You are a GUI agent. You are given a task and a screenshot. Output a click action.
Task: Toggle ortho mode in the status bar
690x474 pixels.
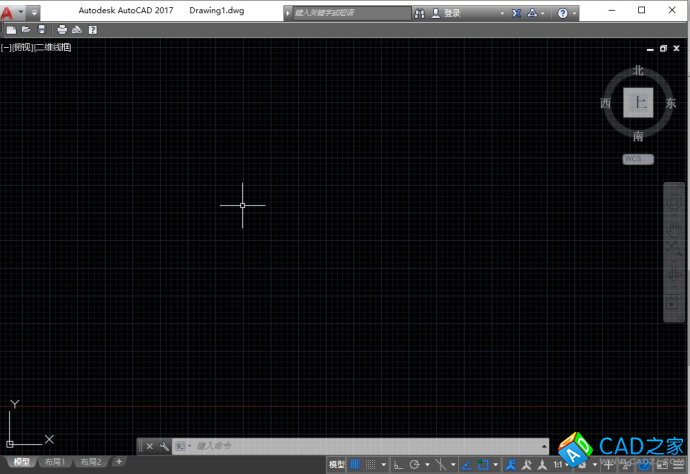[x=398, y=464]
